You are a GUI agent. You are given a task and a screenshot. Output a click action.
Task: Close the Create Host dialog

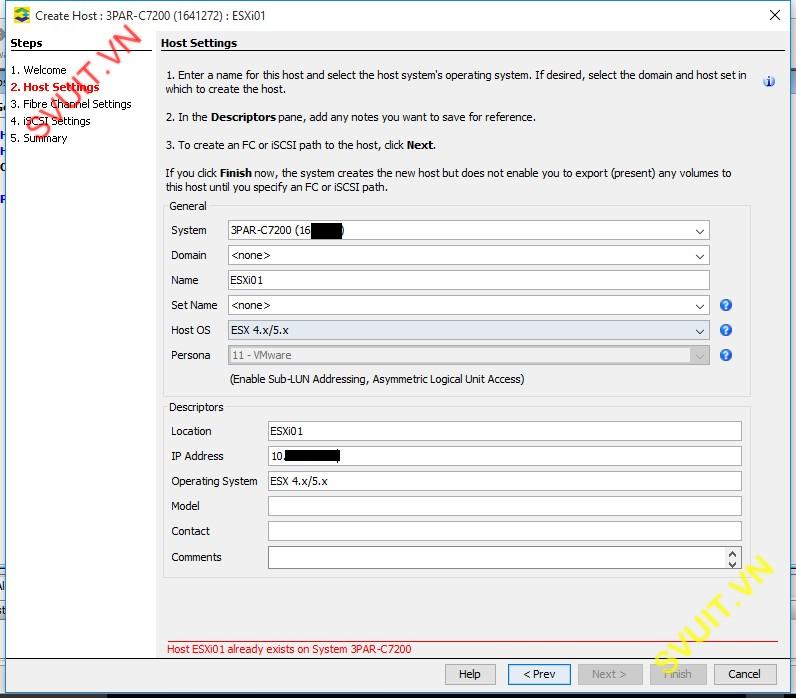(775, 15)
